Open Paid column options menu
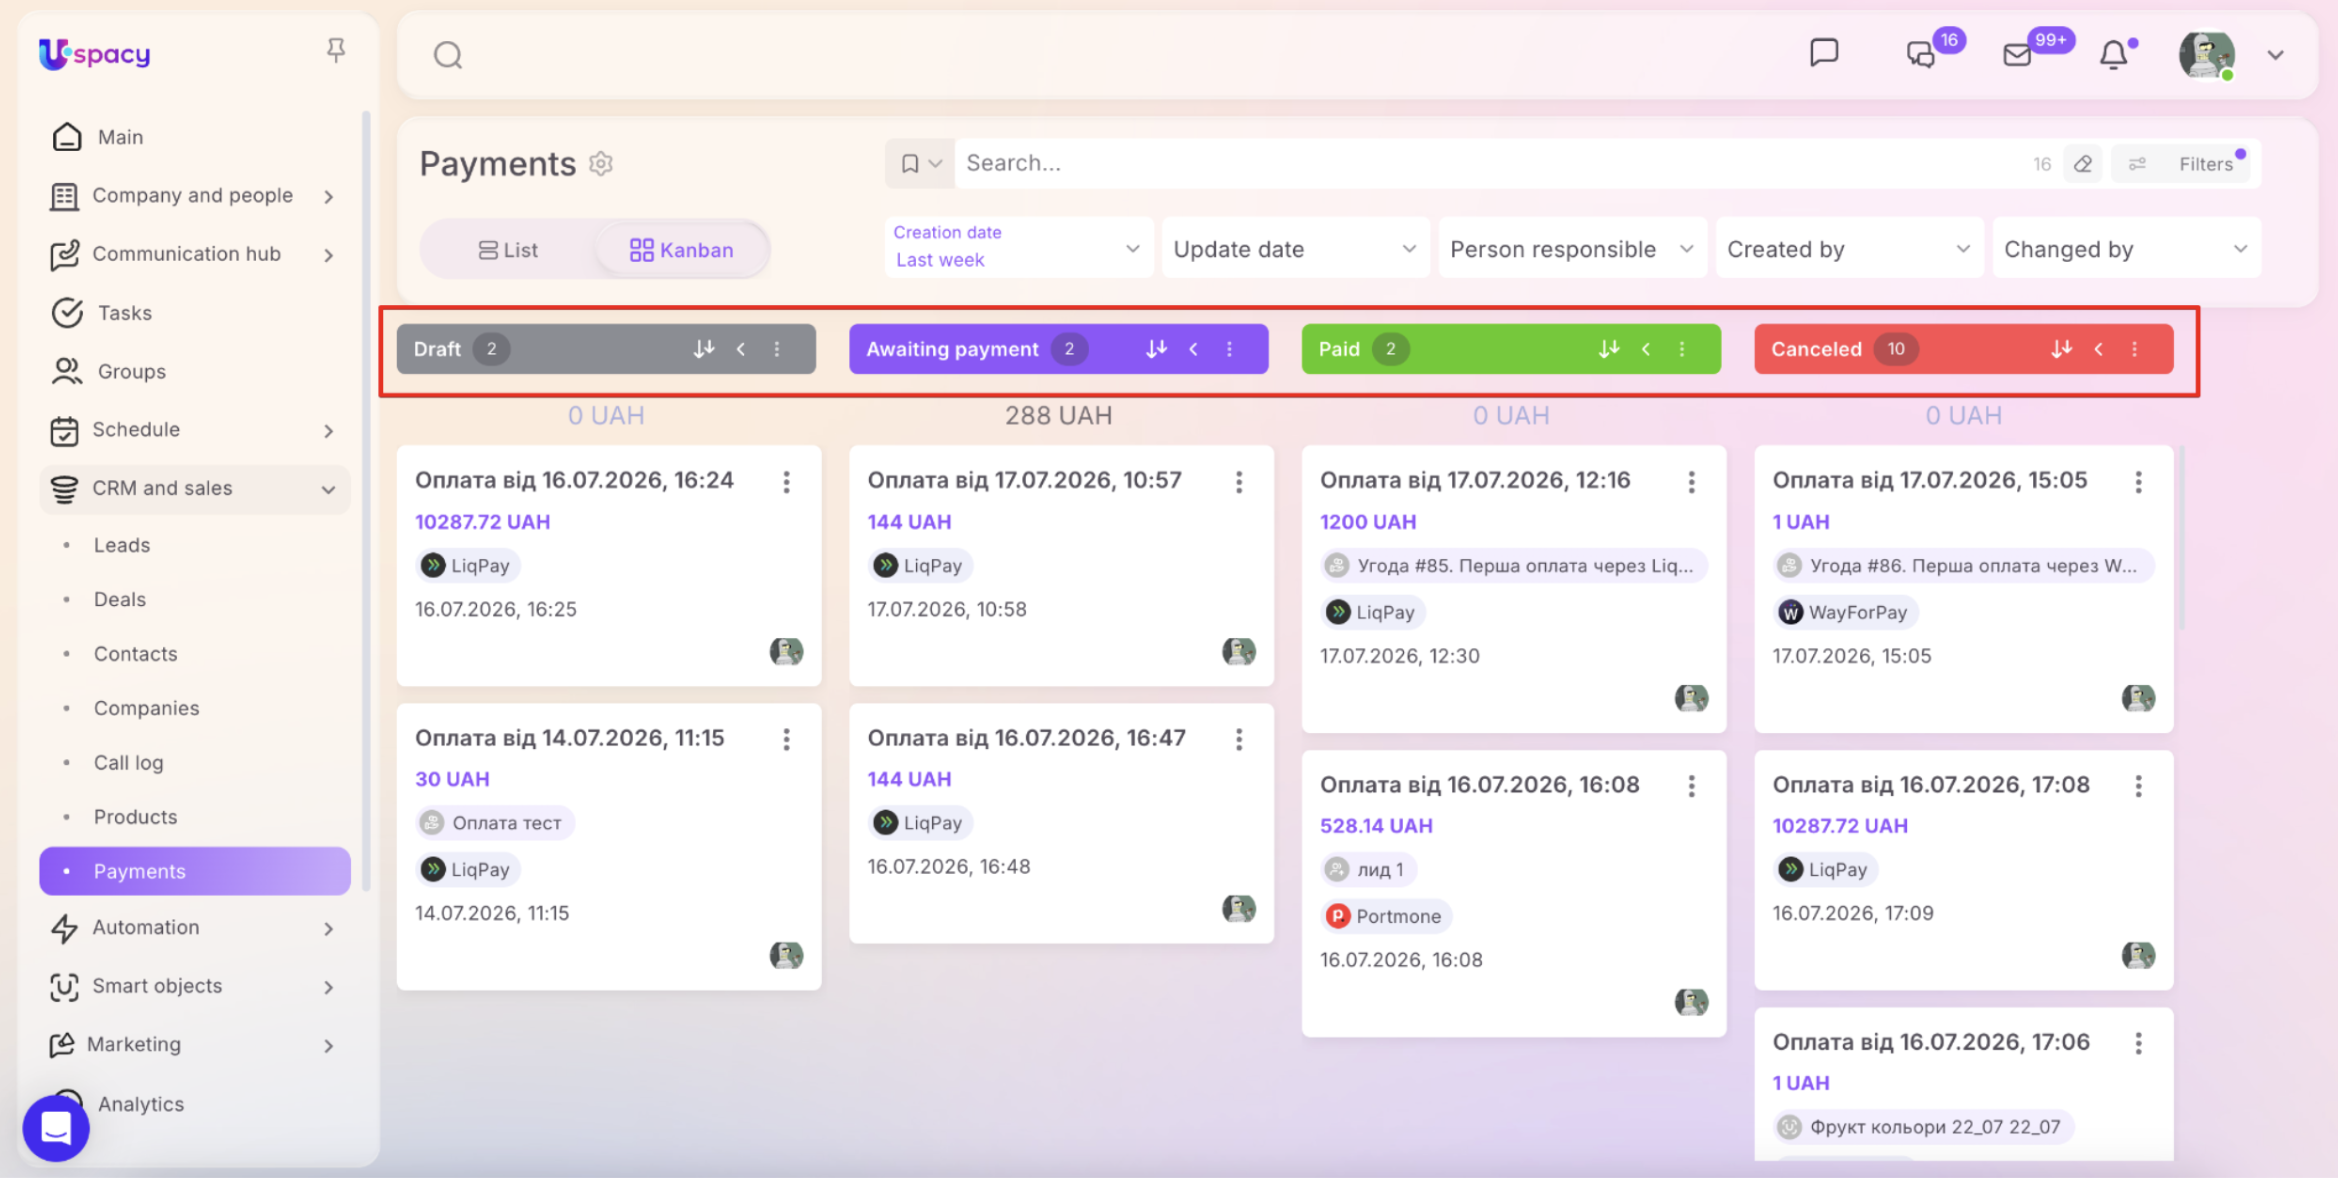This screenshot has width=2338, height=1178. click(1682, 349)
